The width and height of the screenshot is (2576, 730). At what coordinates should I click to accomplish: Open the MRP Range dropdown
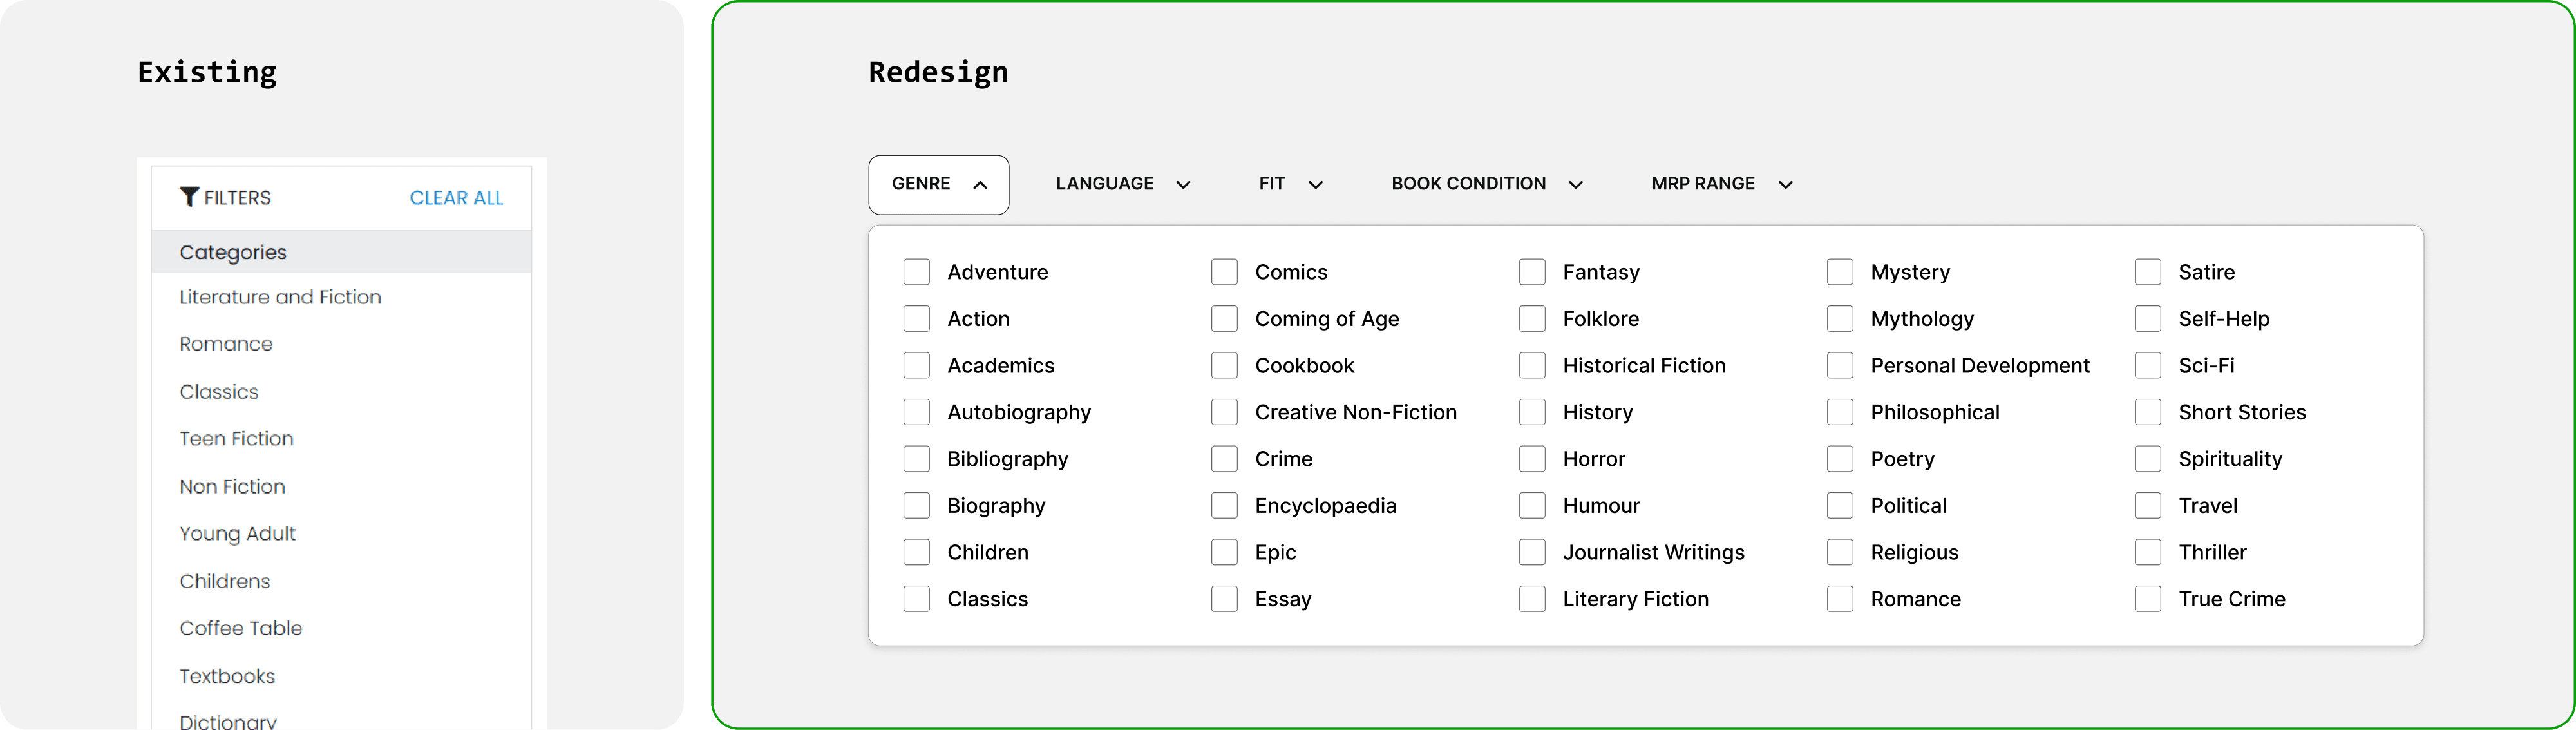click(x=1703, y=184)
